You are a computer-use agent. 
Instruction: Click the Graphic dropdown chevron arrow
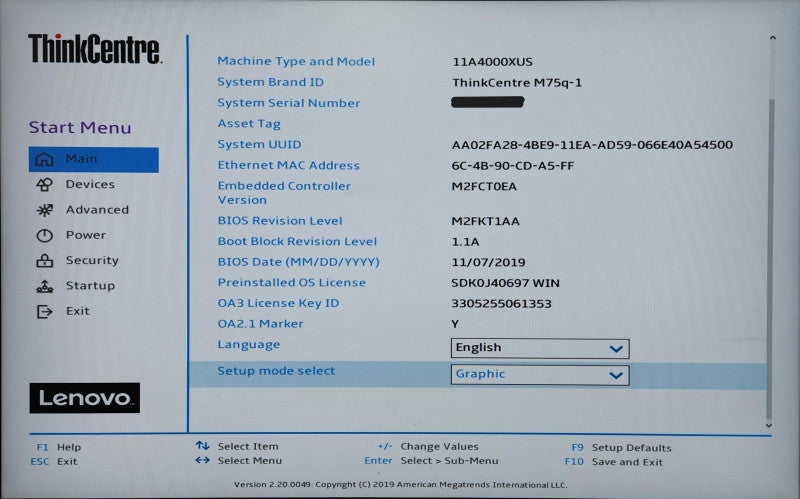(616, 376)
